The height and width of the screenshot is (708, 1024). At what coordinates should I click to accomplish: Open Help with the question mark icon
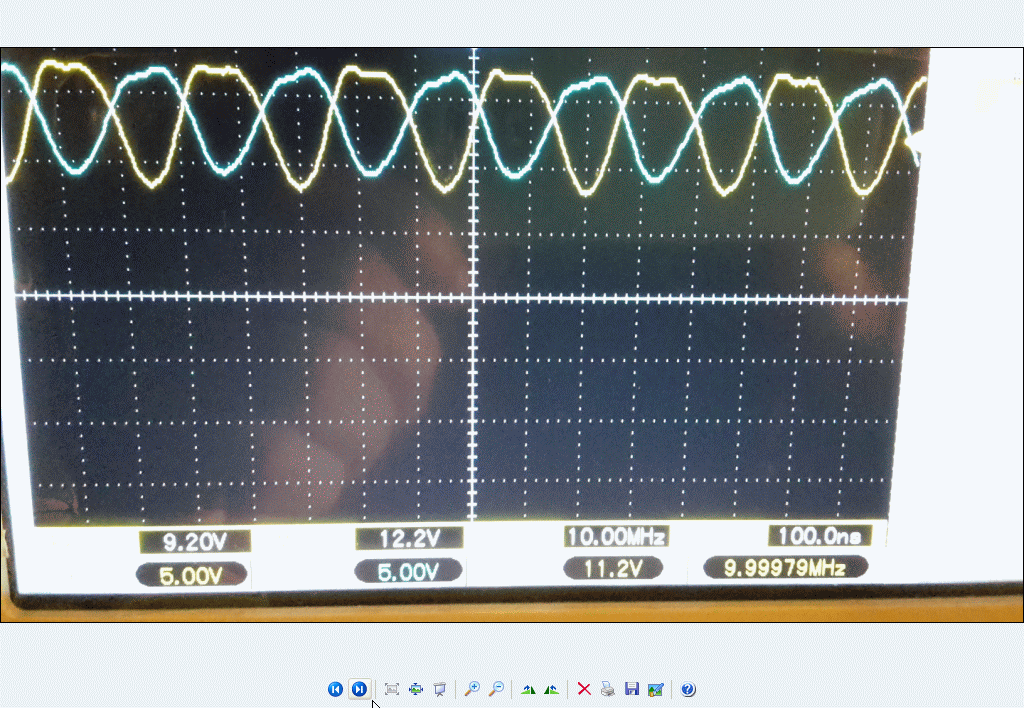(x=688, y=689)
